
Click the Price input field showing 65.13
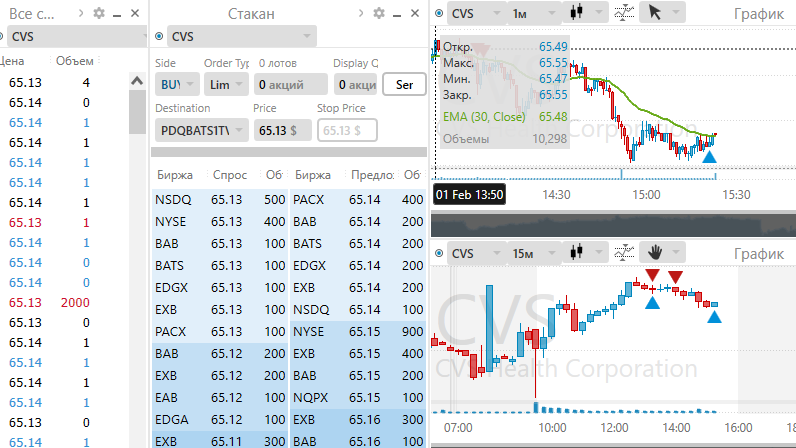point(281,130)
